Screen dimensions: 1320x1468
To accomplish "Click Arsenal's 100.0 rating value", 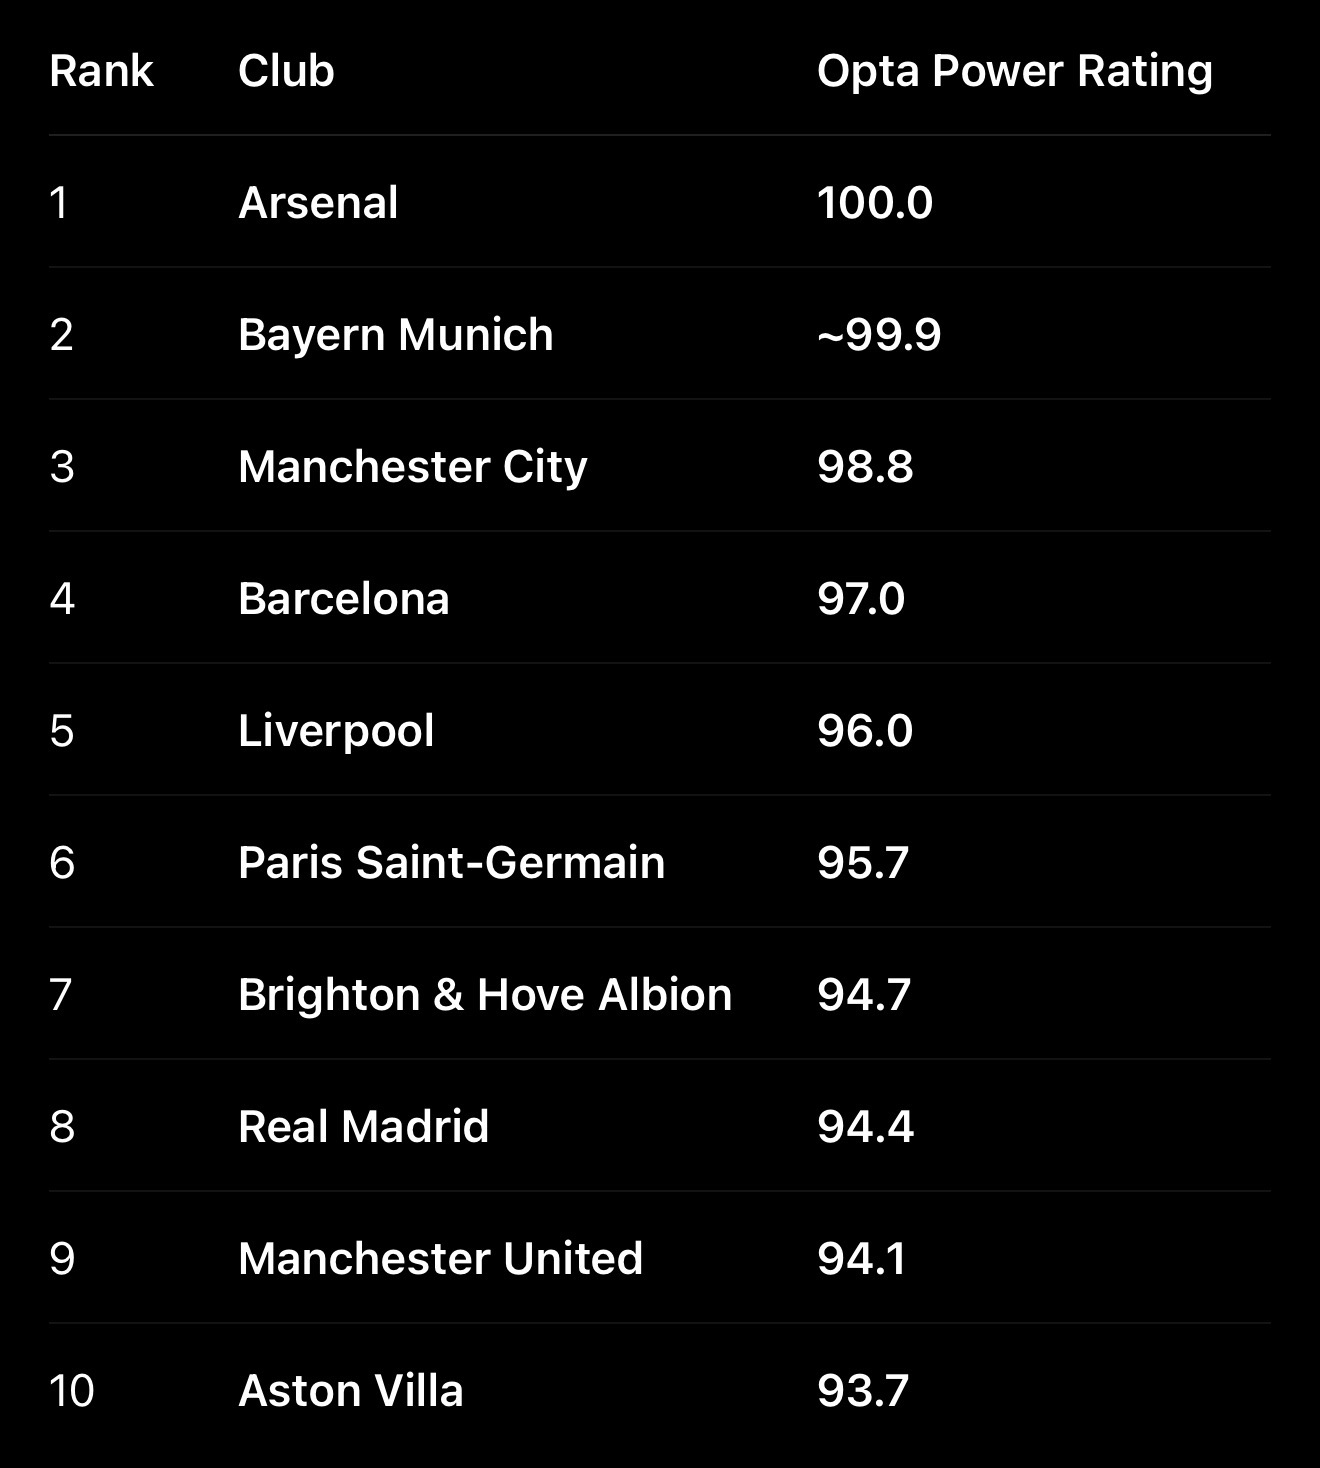I will pyautogui.click(x=875, y=203).
